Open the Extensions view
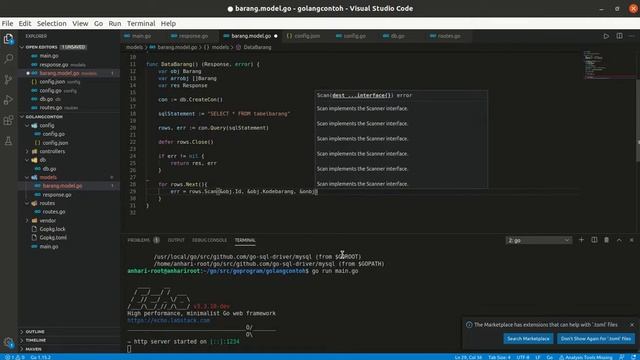Image resolution: width=640 pixels, height=360 pixels. 9,120
